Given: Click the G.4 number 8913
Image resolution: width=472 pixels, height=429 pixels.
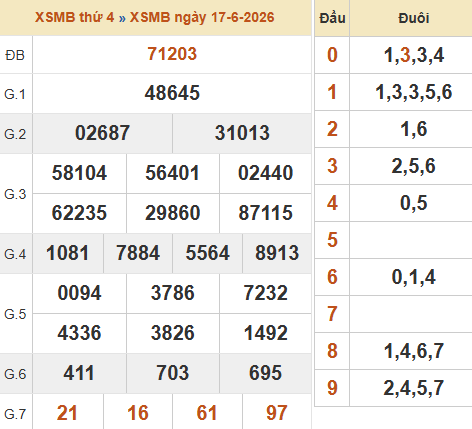Looking at the screenshot, I should [277, 253].
